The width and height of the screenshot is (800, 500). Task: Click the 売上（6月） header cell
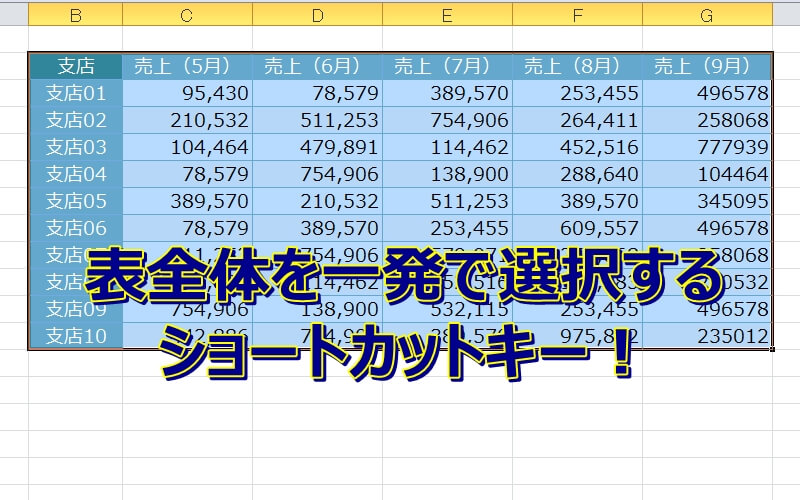(x=317, y=66)
